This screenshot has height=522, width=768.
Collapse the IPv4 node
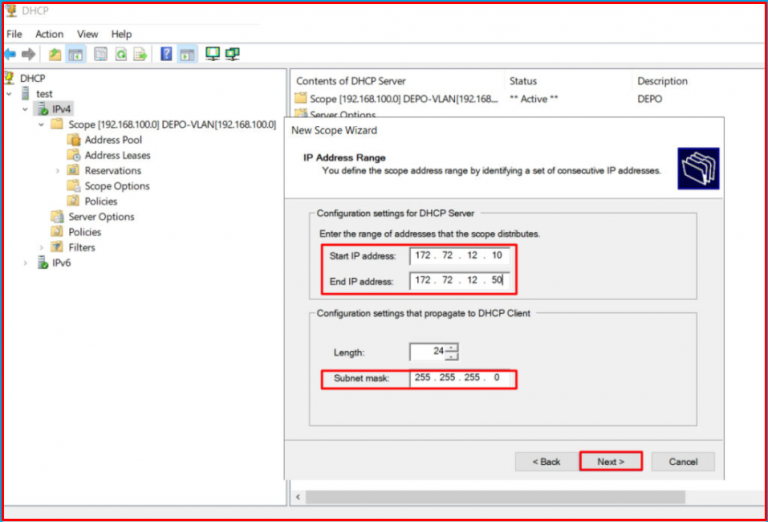pyautogui.click(x=25, y=109)
